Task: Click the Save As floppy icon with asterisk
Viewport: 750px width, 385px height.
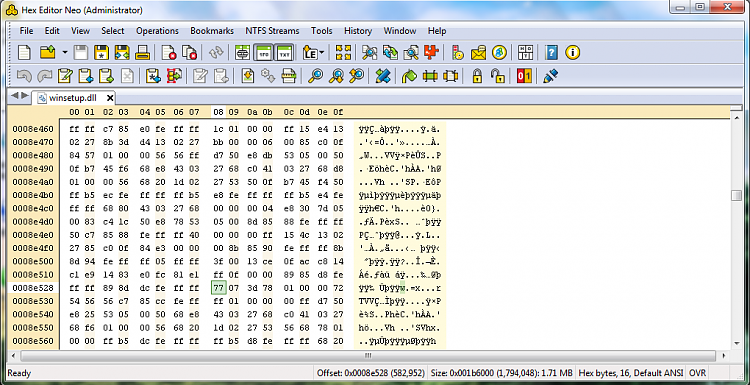Action: tap(101, 53)
